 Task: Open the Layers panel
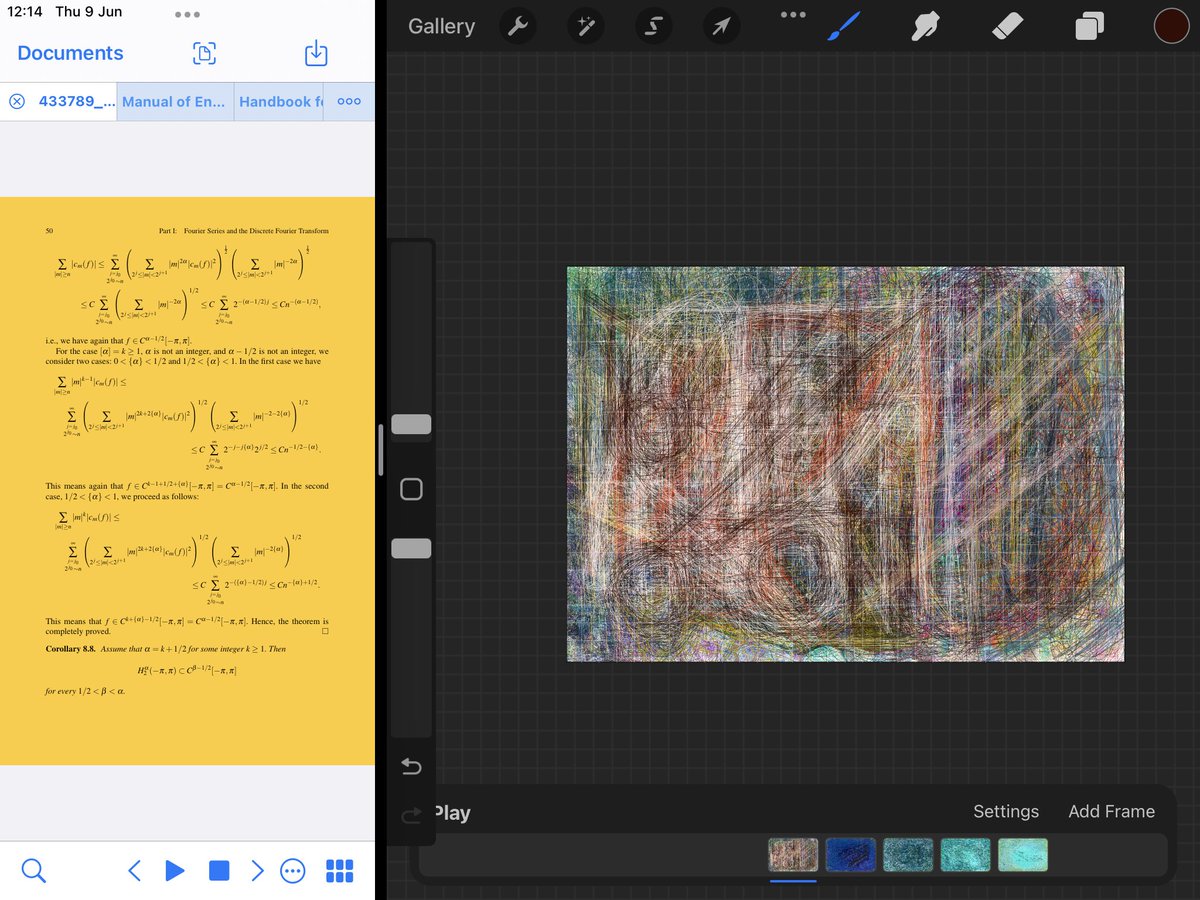[x=1089, y=26]
